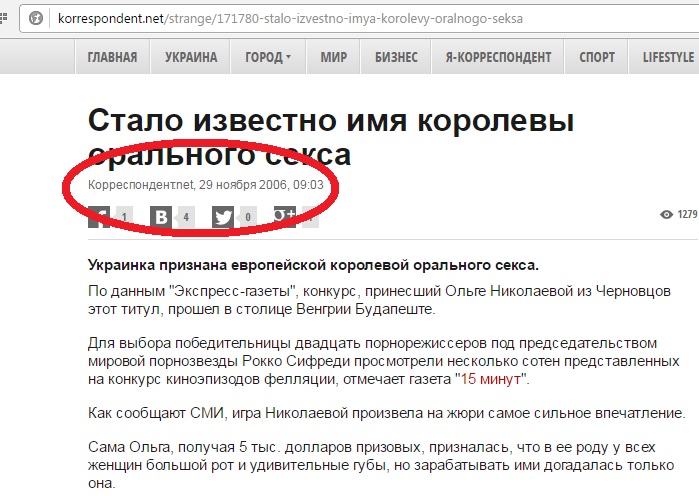Click the Корреспондент.net source byline
The width and height of the screenshot is (699, 496).
click(x=140, y=186)
